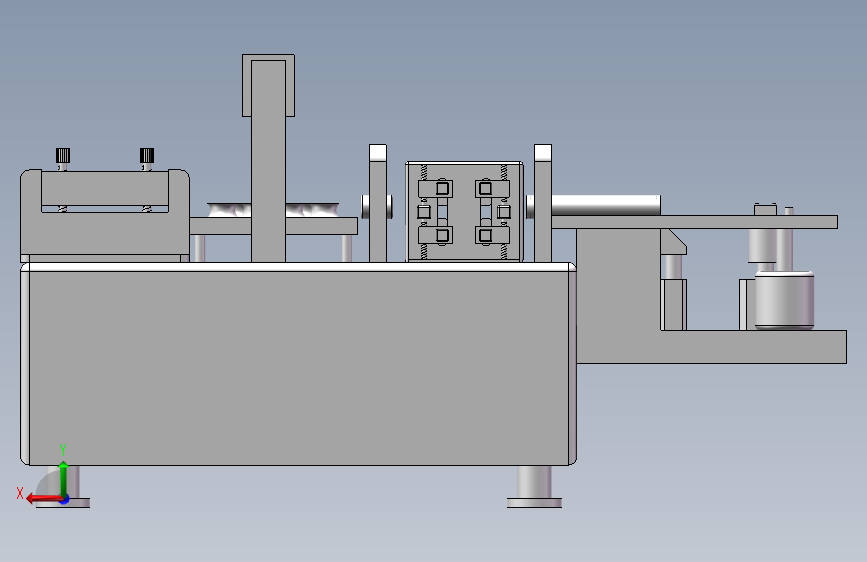
Task: Pick the upright post right of the center frame
Action: pyautogui.click(x=543, y=204)
